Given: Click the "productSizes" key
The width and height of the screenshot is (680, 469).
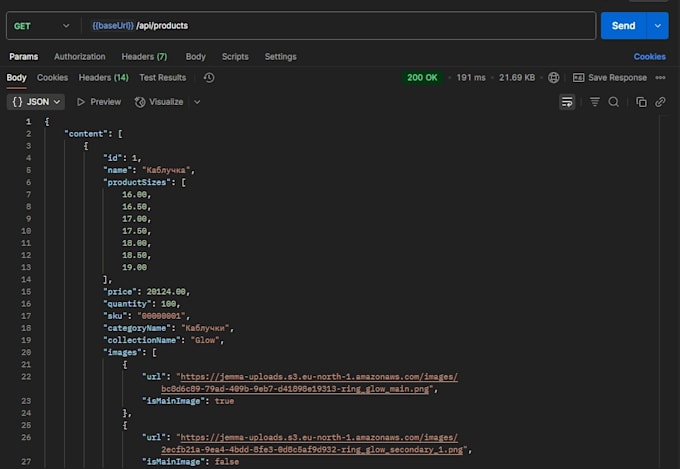Looking at the screenshot, I should pyautogui.click(x=137, y=182).
